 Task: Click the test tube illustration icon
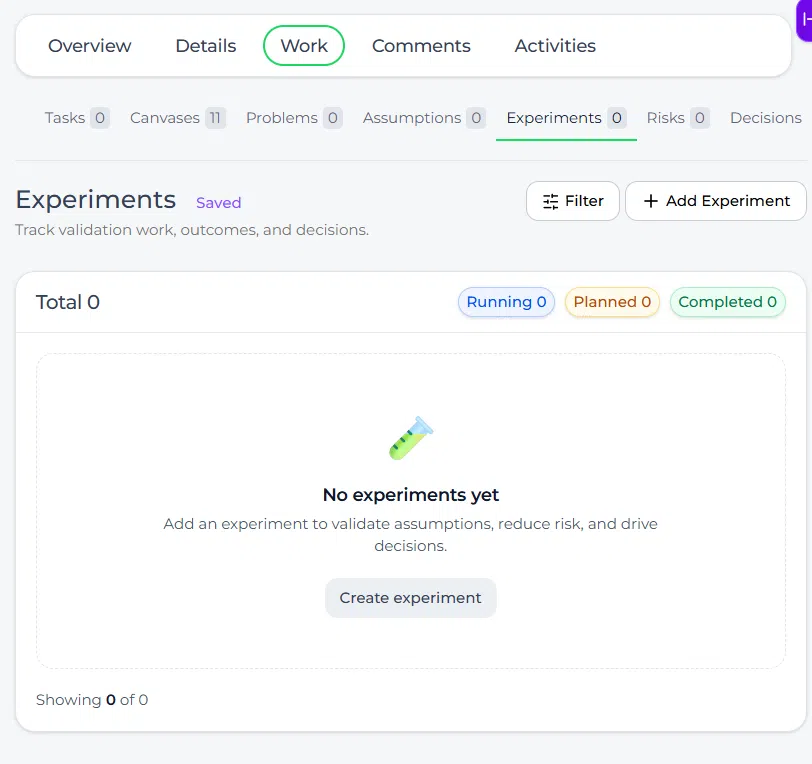tap(411, 438)
